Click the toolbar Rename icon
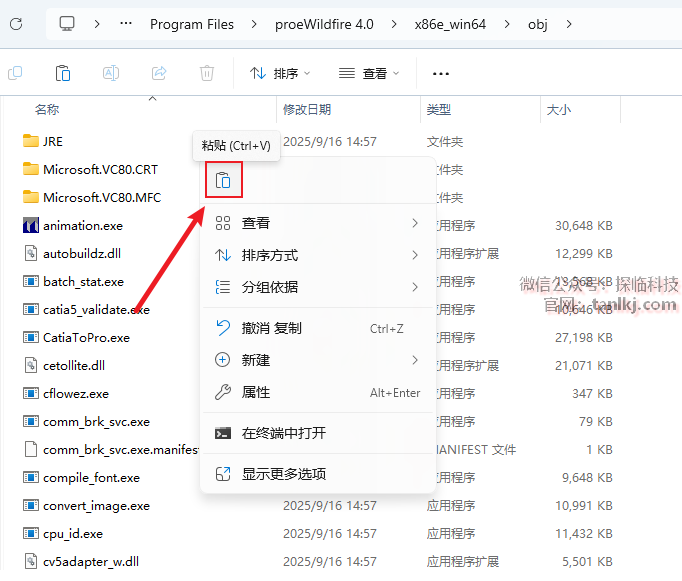 (x=111, y=73)
